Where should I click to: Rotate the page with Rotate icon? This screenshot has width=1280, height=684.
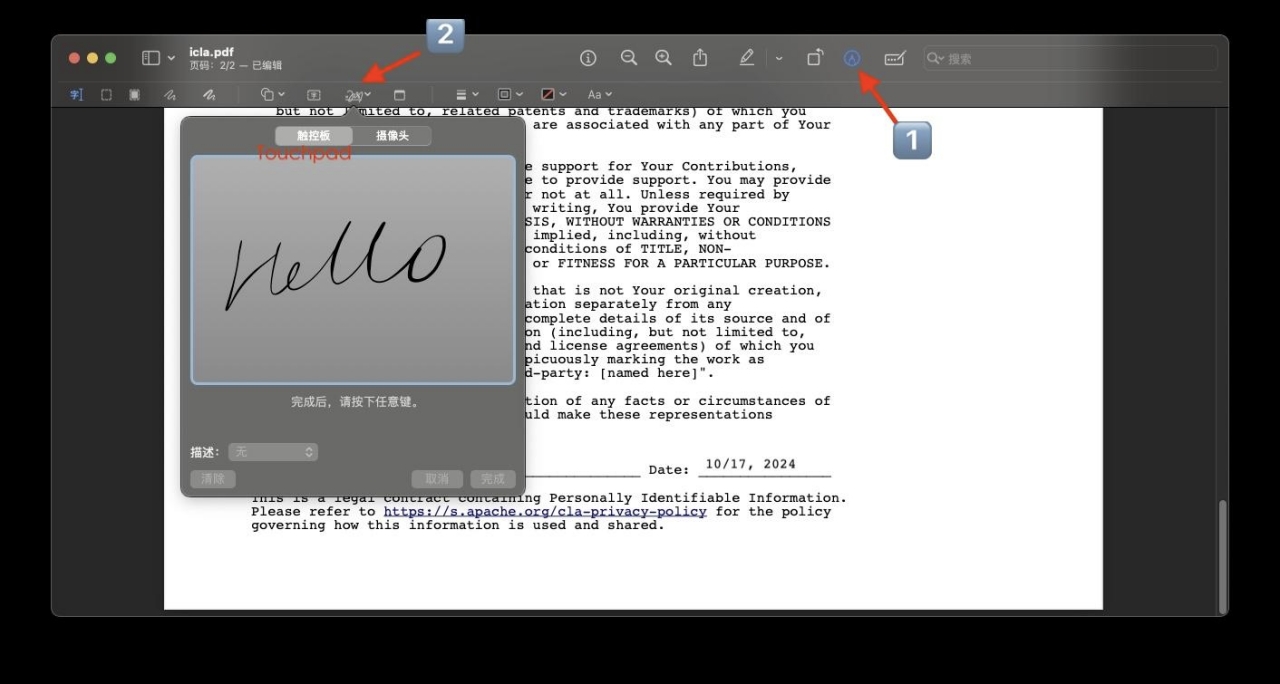pos(815,58)
